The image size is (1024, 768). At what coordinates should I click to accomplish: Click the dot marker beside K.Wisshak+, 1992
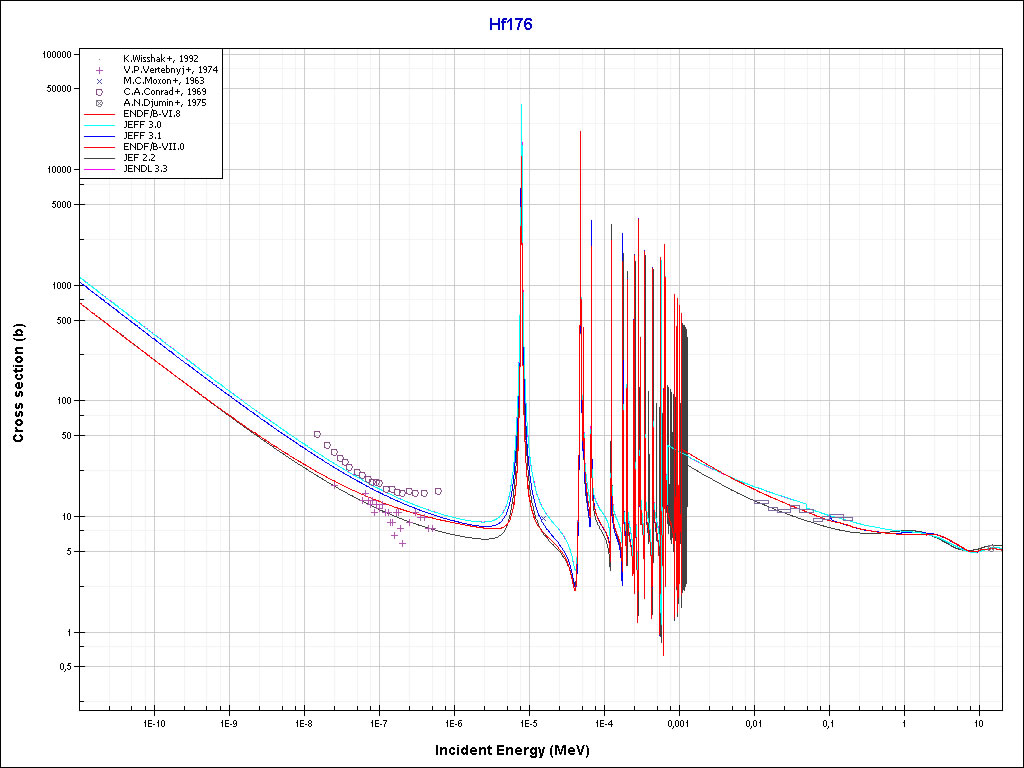pyautogui.click(x=100, y=59)
